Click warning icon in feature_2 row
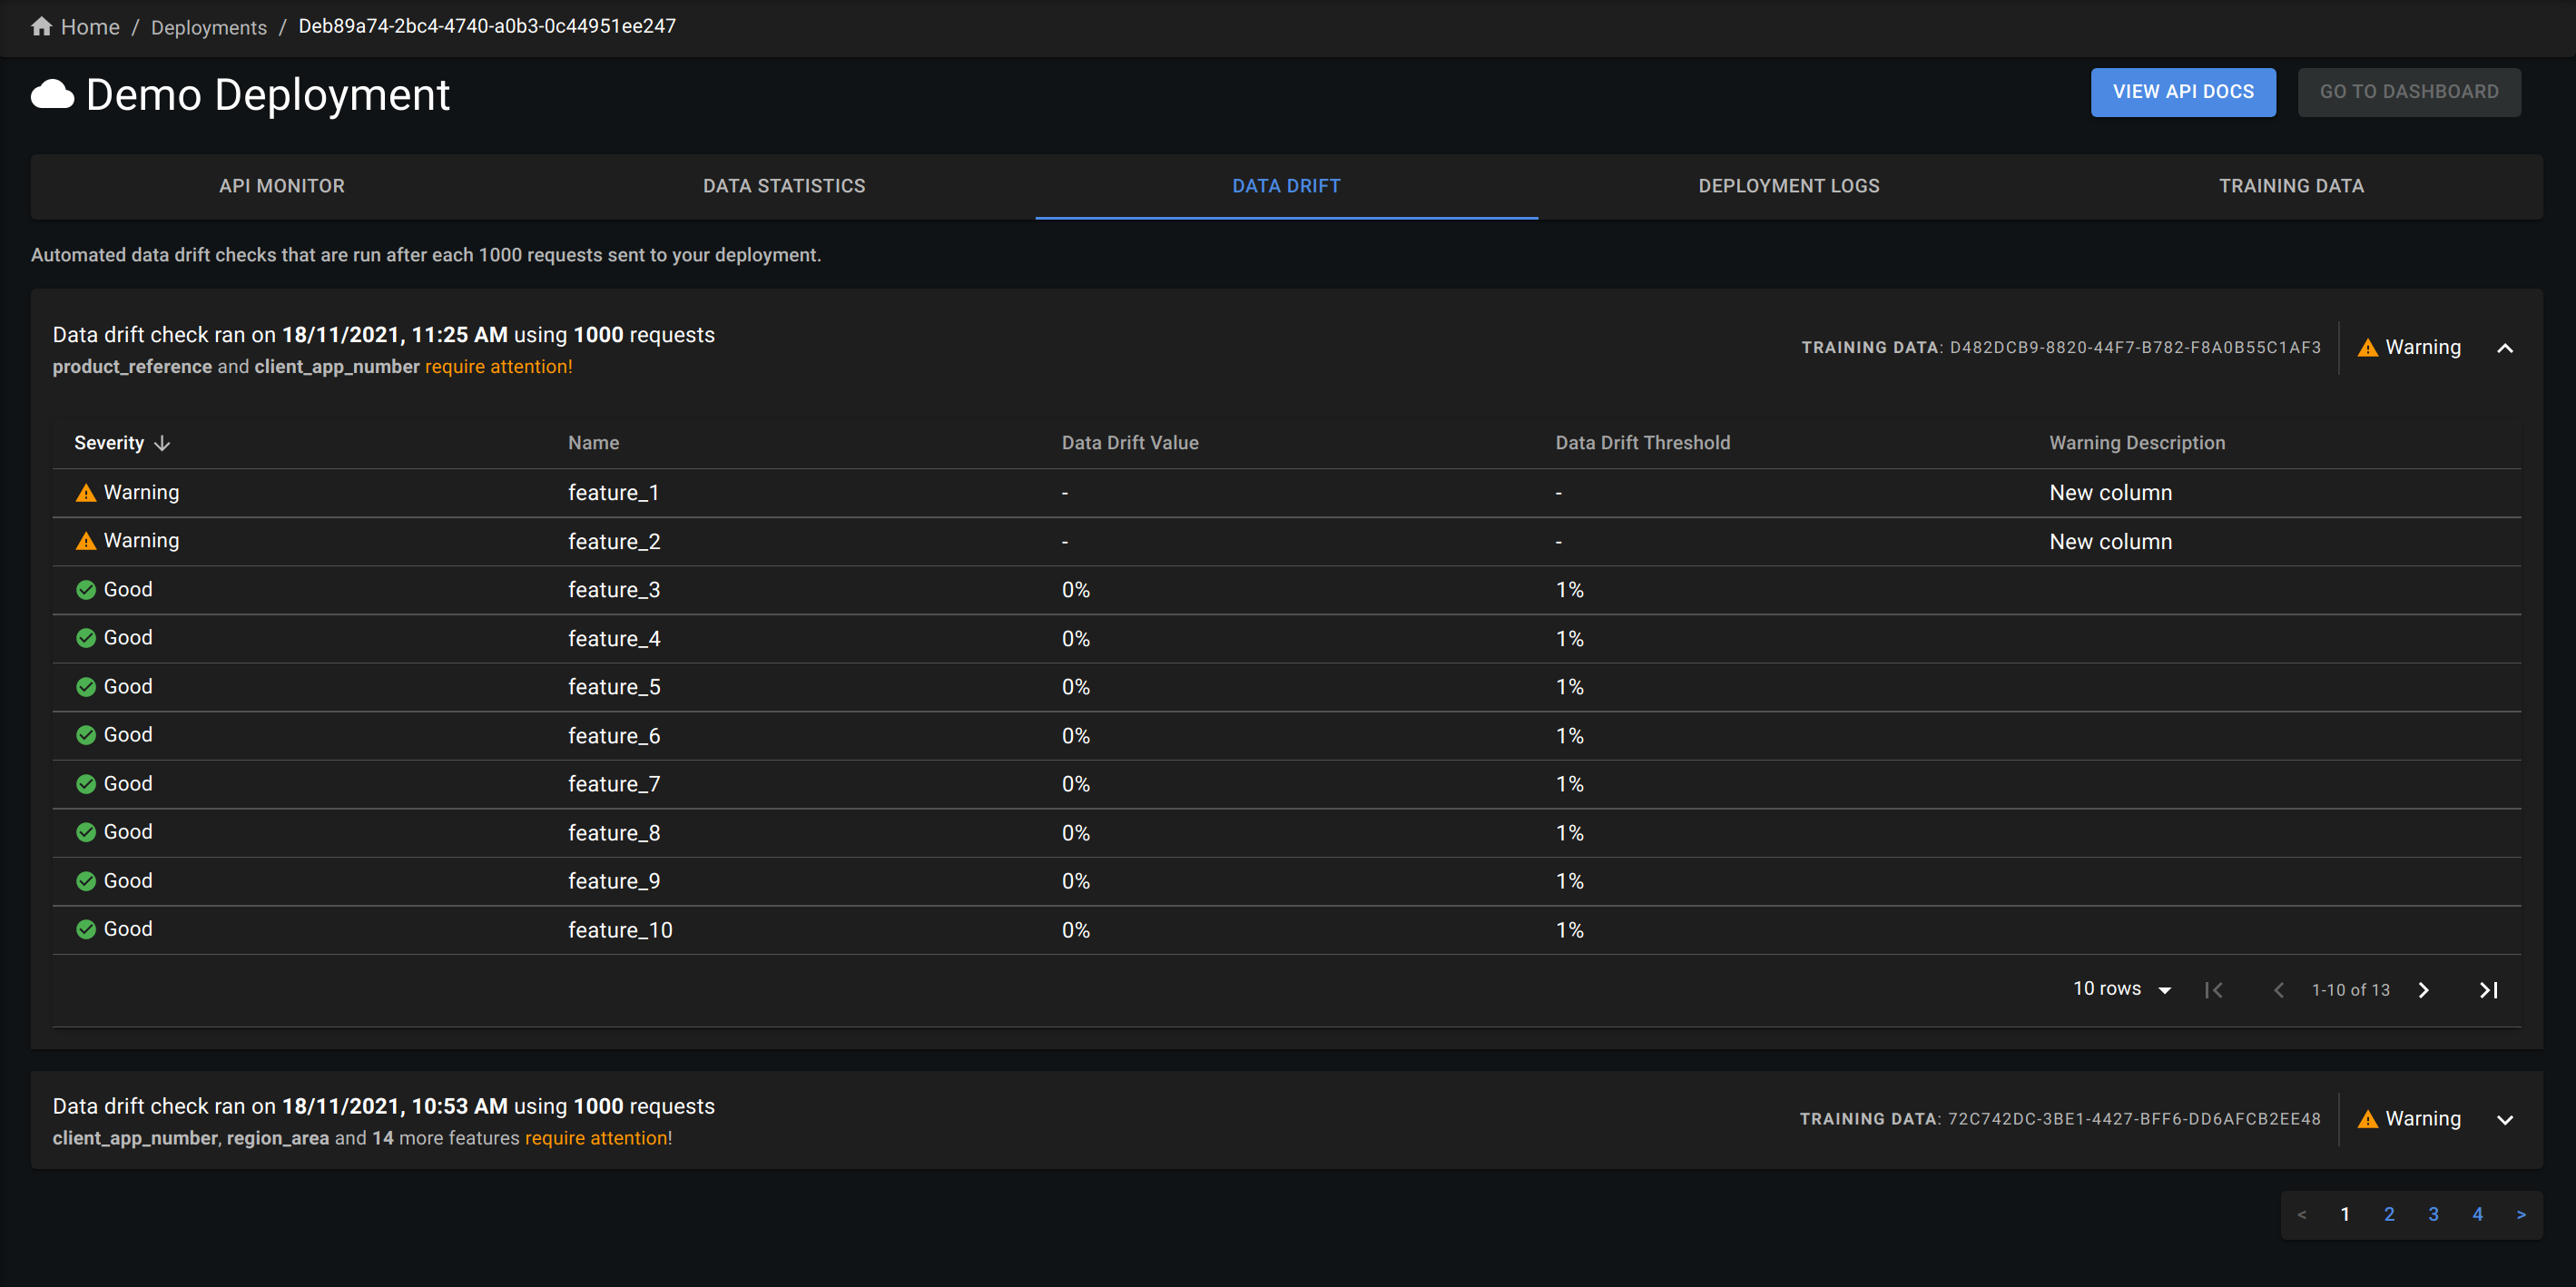 click(86, 541)
